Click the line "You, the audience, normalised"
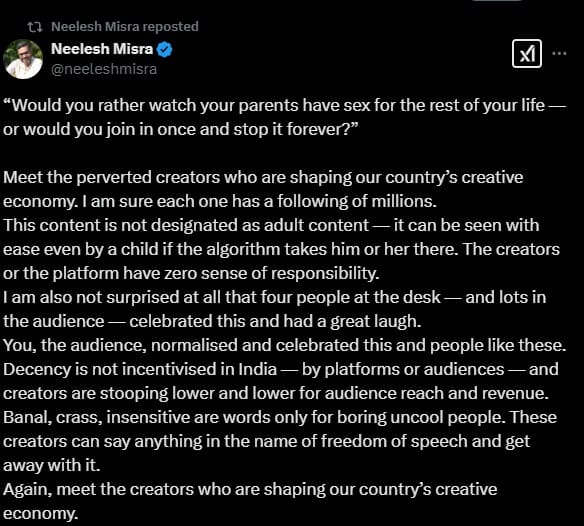Image resolution: width=584 pixels, height=526 pixels. click(x=285, y=345)
